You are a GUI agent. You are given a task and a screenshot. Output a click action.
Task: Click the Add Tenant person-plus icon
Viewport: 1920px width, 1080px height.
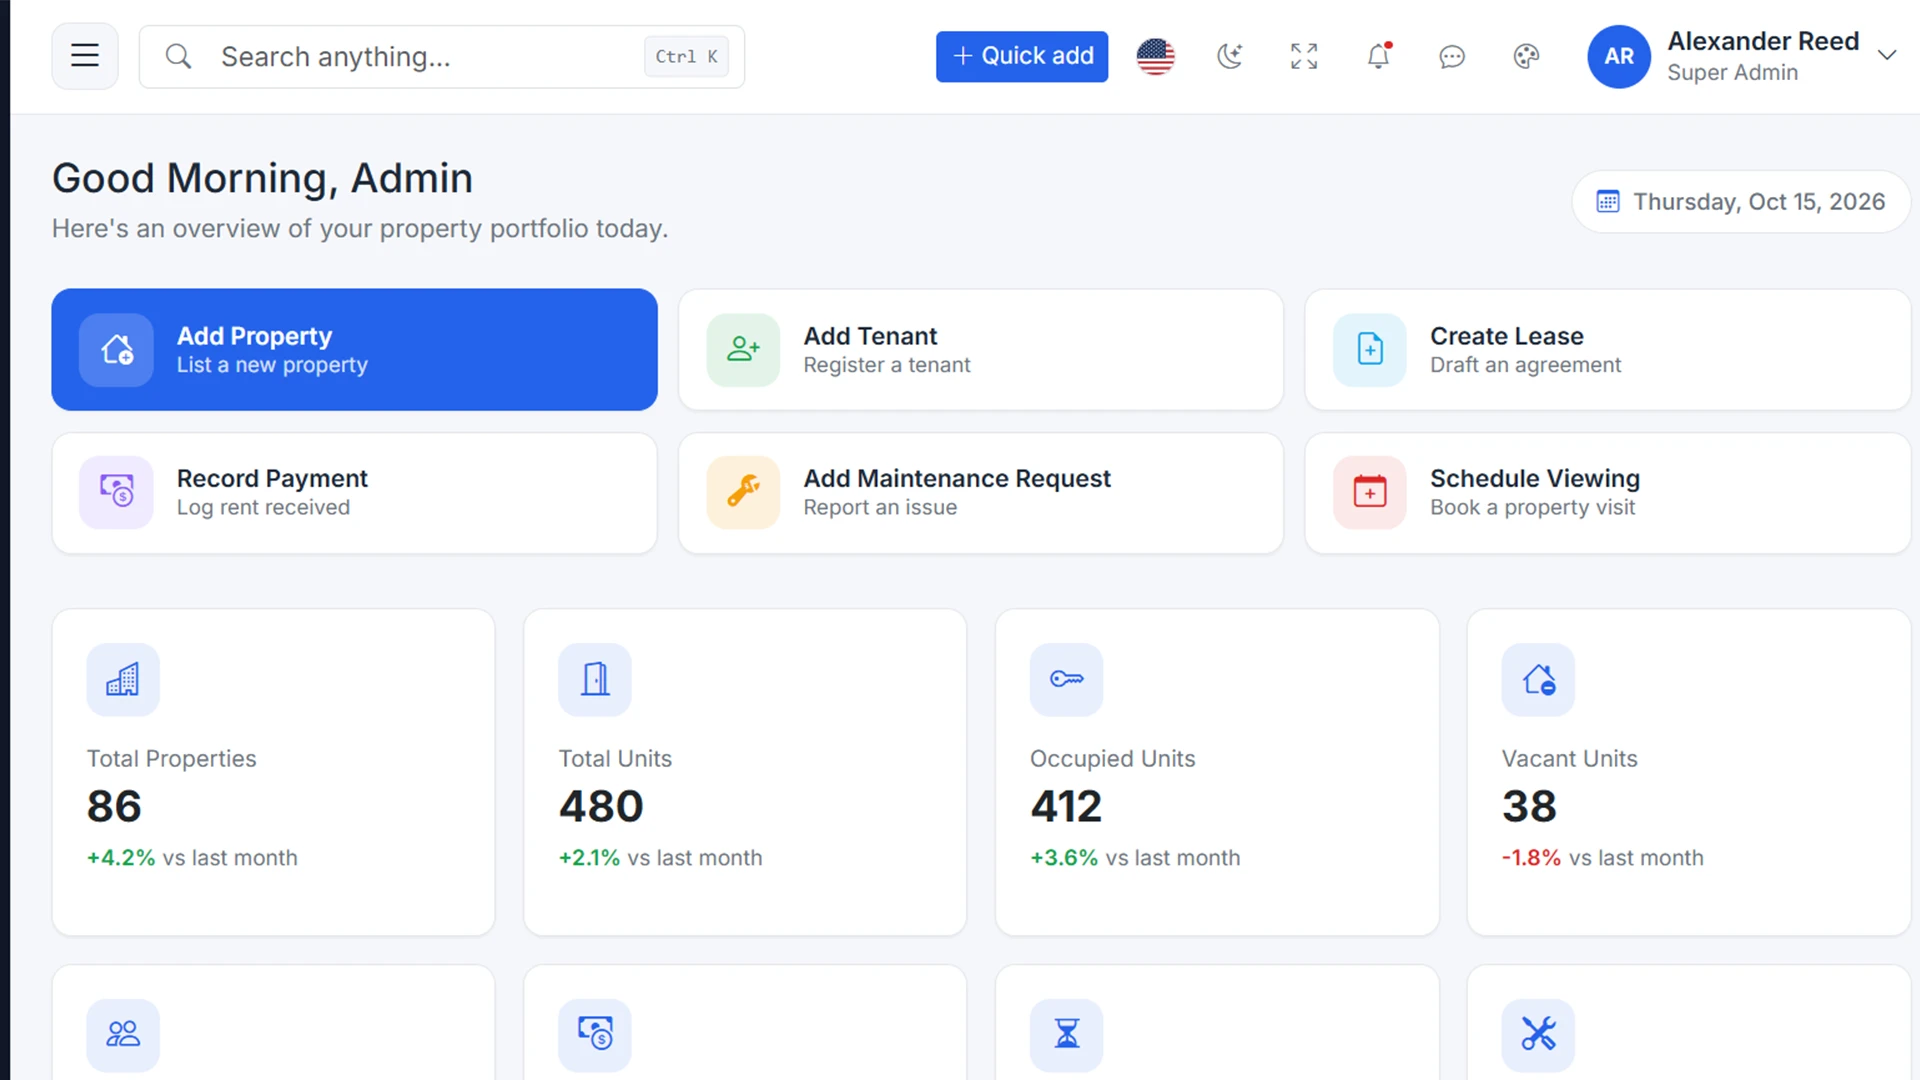[x=743, y=350]
